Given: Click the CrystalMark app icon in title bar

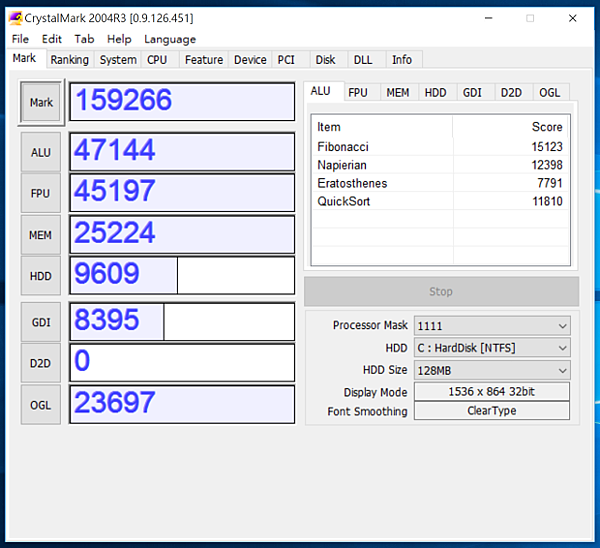Looking at the screenshot, I should point(15,18).
